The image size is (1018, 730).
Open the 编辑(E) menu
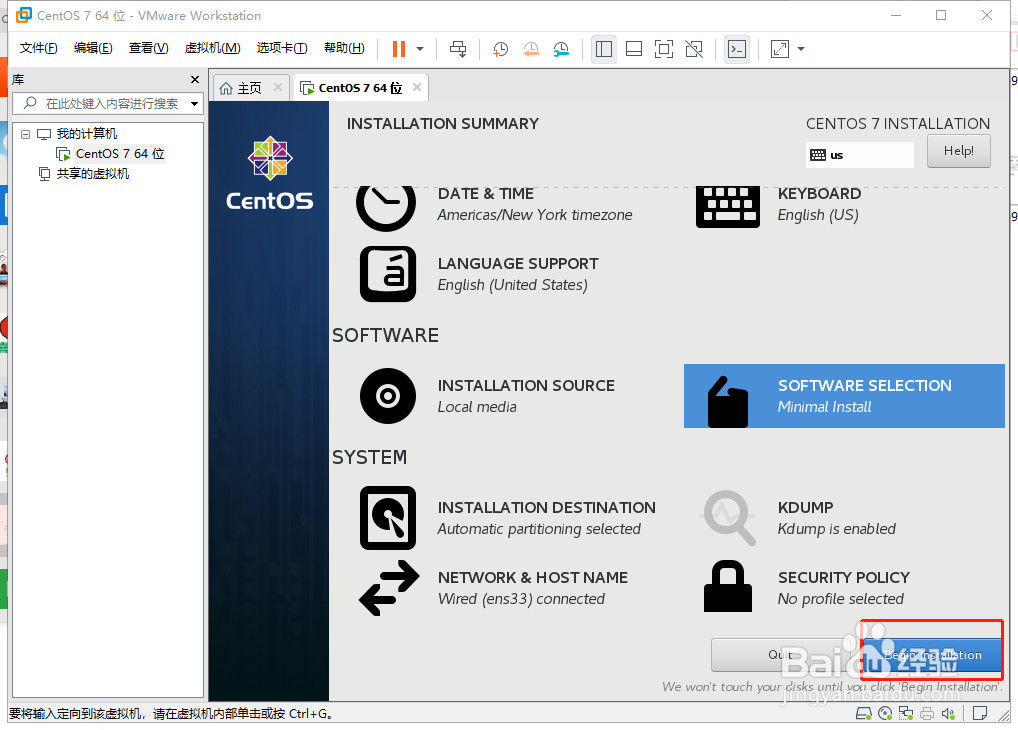click(x=93, y=47)
